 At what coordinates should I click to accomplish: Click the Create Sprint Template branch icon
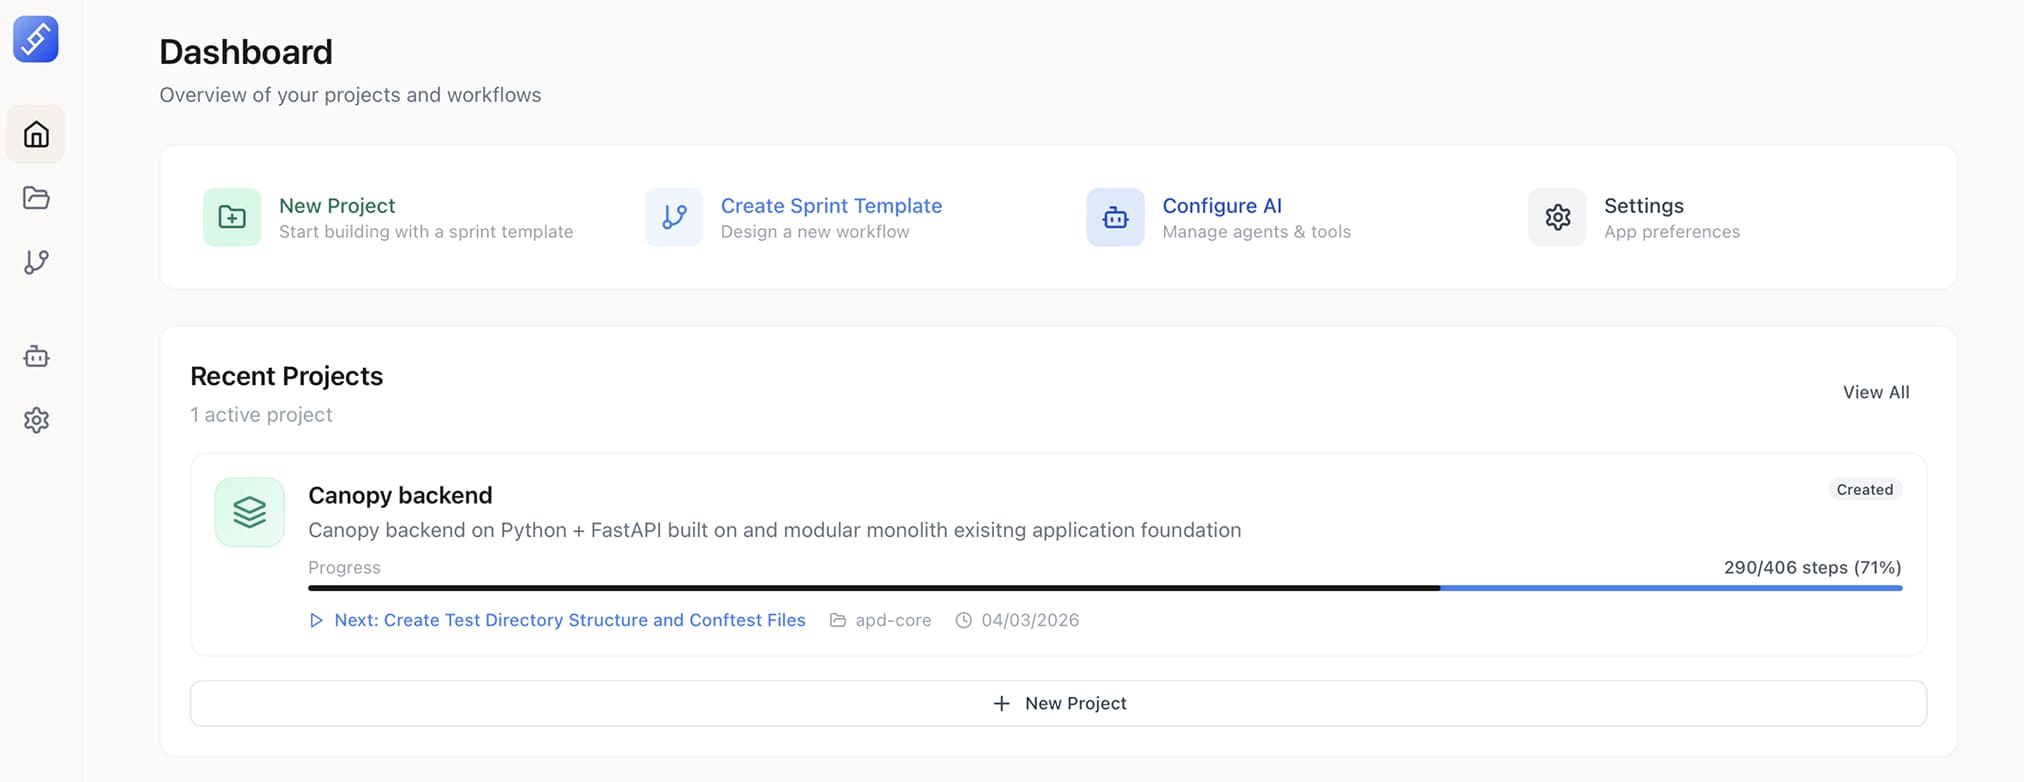coord(674,217)
